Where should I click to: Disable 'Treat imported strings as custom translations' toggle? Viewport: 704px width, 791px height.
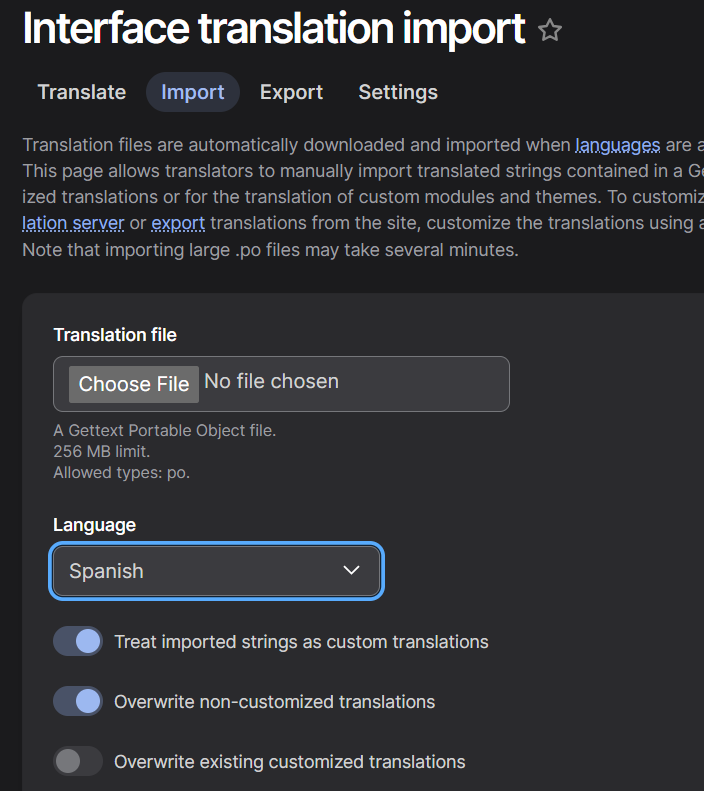[78, 642]
